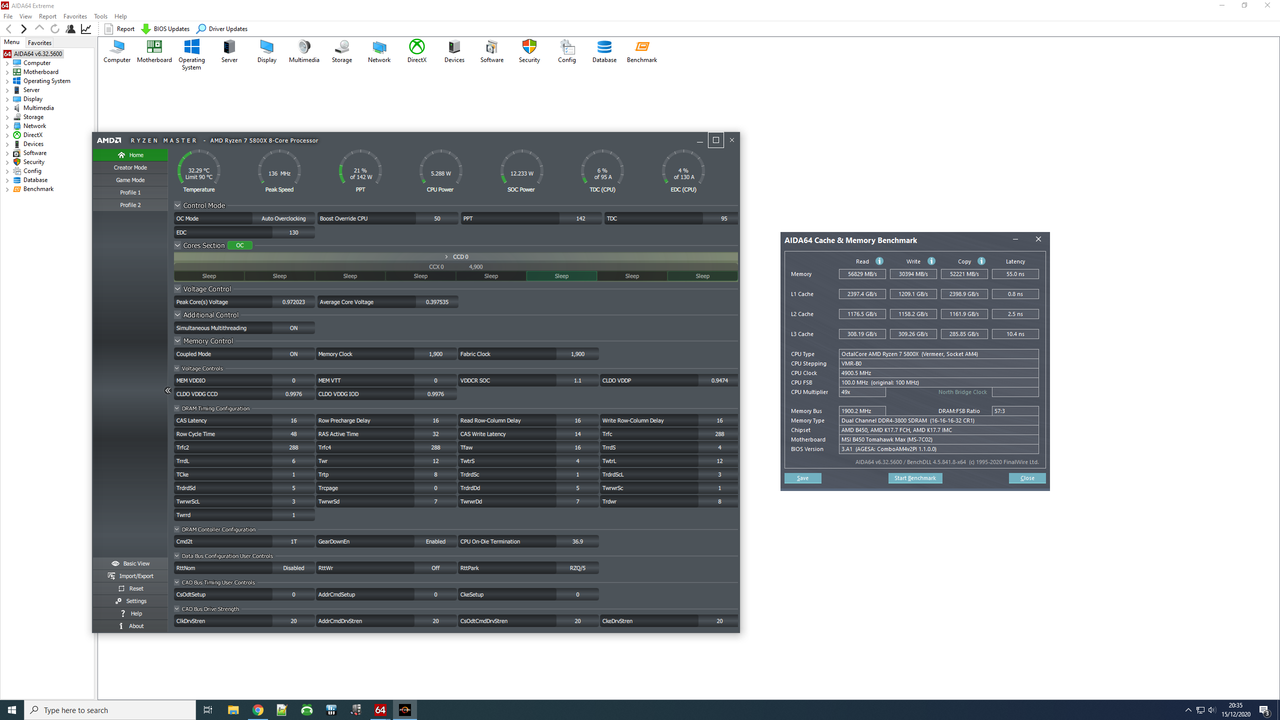Image resolution: width=1280 pixels, height=720 pixels.
Task: Select Game Mode in Ryzen Master sidebar
Action: point(130,180)
